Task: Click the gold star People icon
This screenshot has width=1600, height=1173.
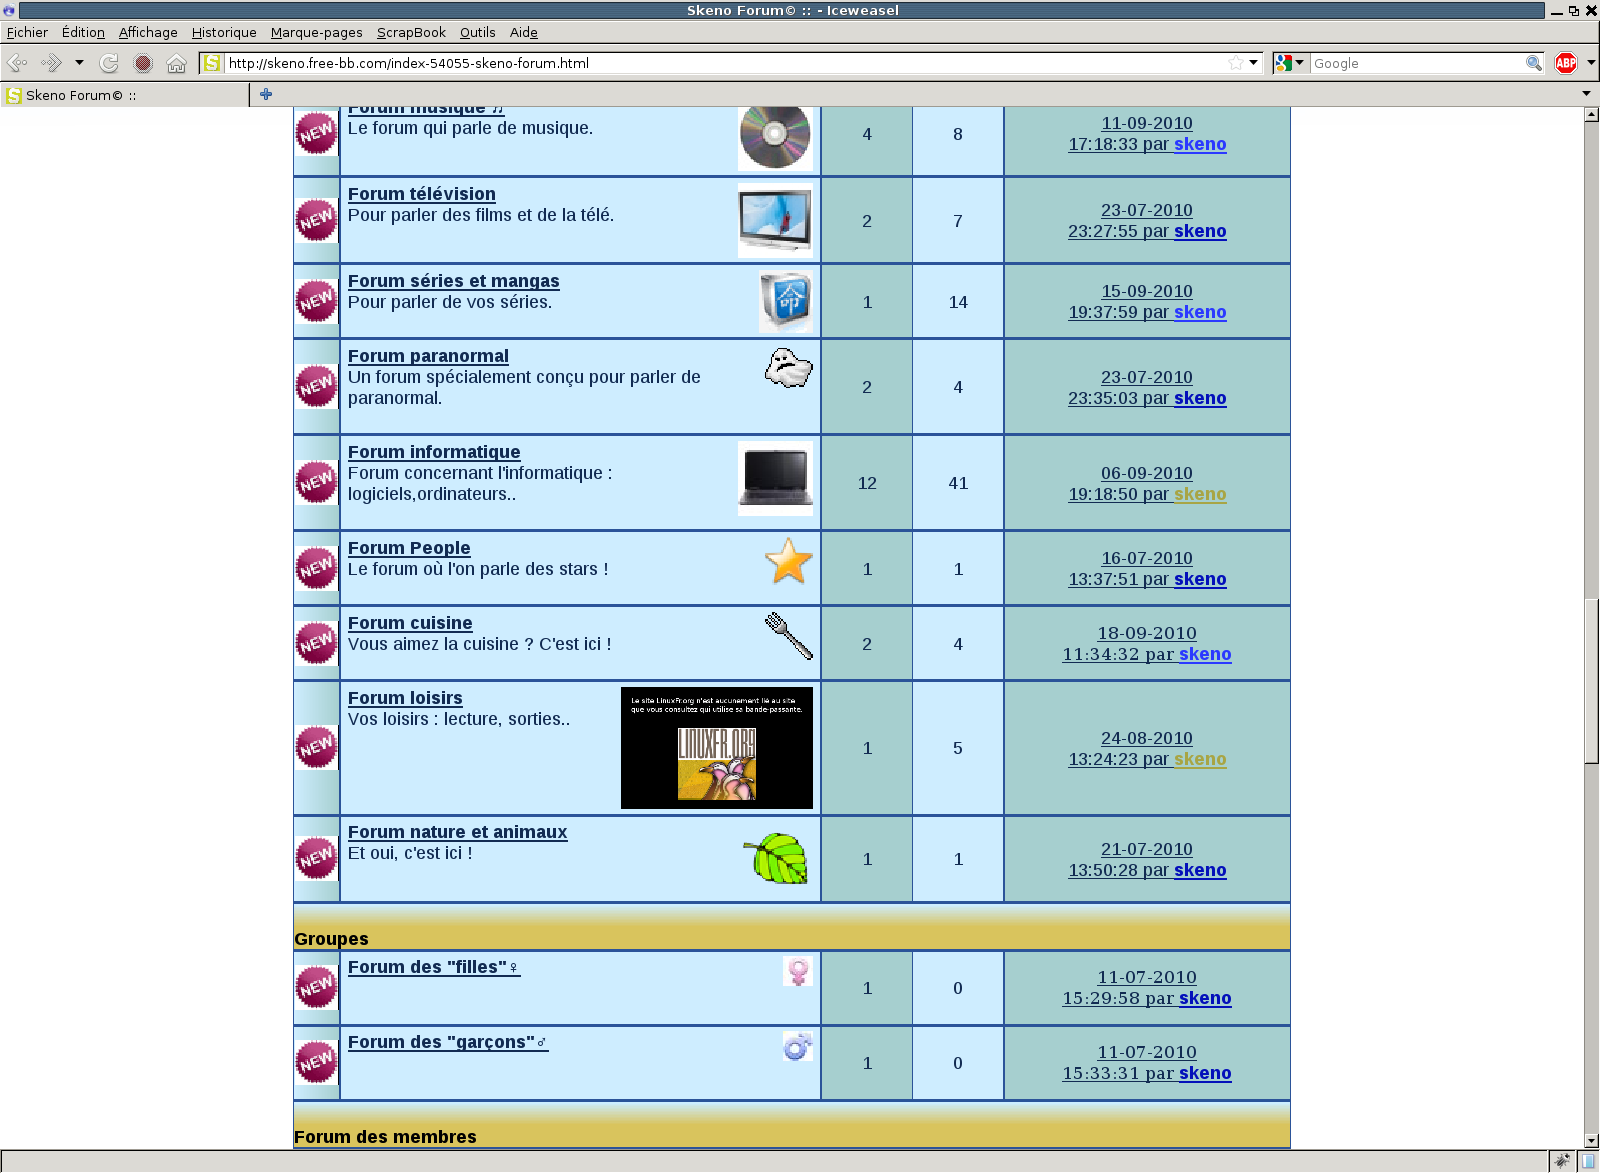Action: (x=788, y=561)
